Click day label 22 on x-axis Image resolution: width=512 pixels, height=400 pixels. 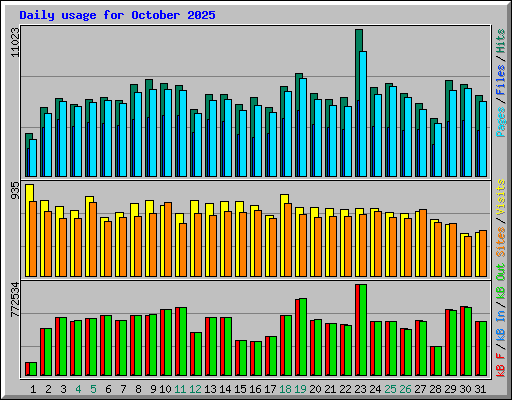click(345, 389)
